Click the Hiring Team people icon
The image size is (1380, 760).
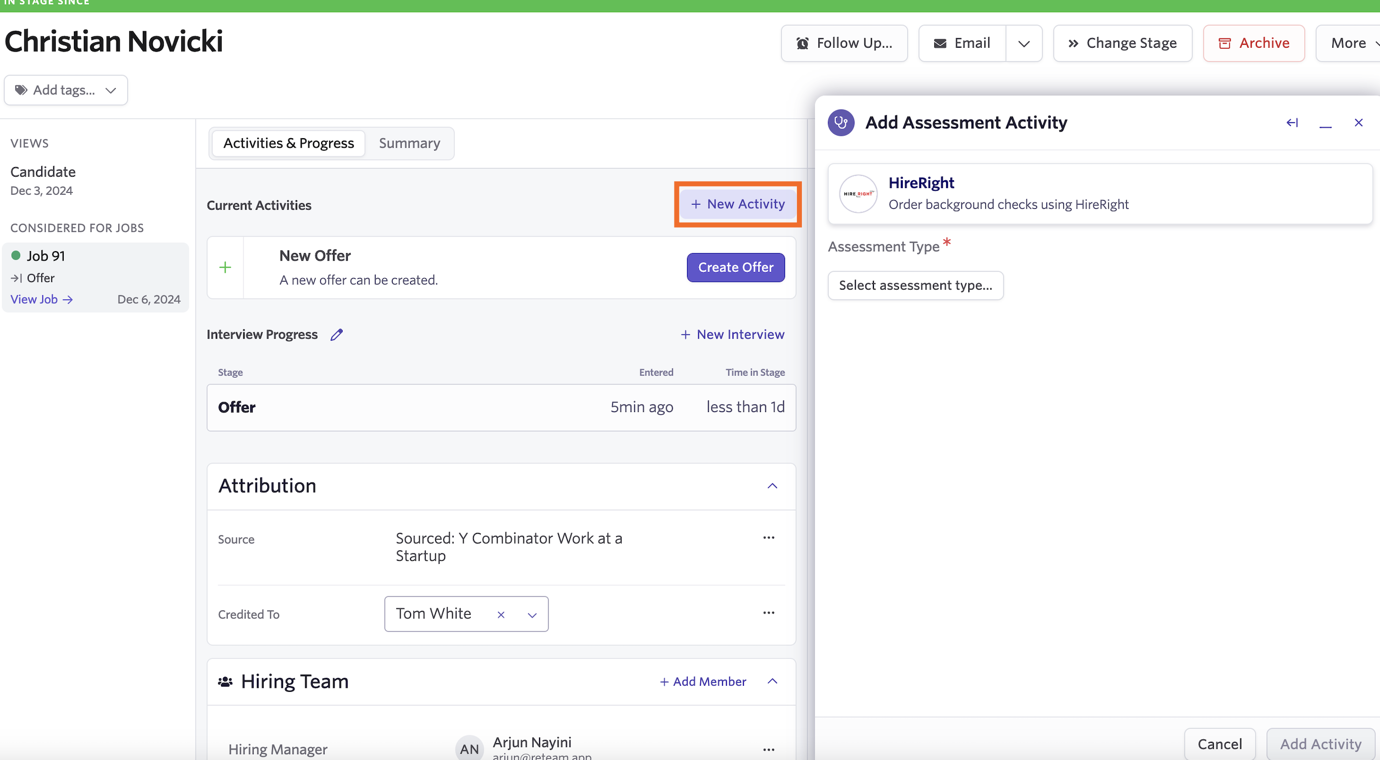(x=225, y=682)
